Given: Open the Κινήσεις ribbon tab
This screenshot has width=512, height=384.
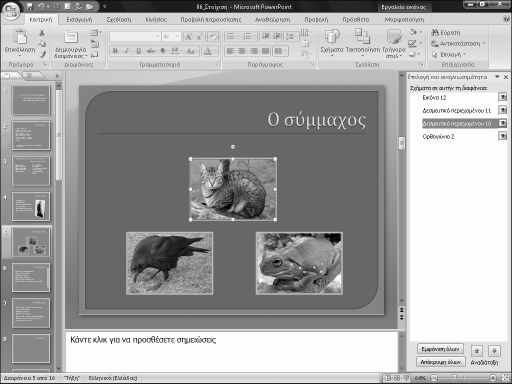Looking at the screenshot, I should coord(156,20).
